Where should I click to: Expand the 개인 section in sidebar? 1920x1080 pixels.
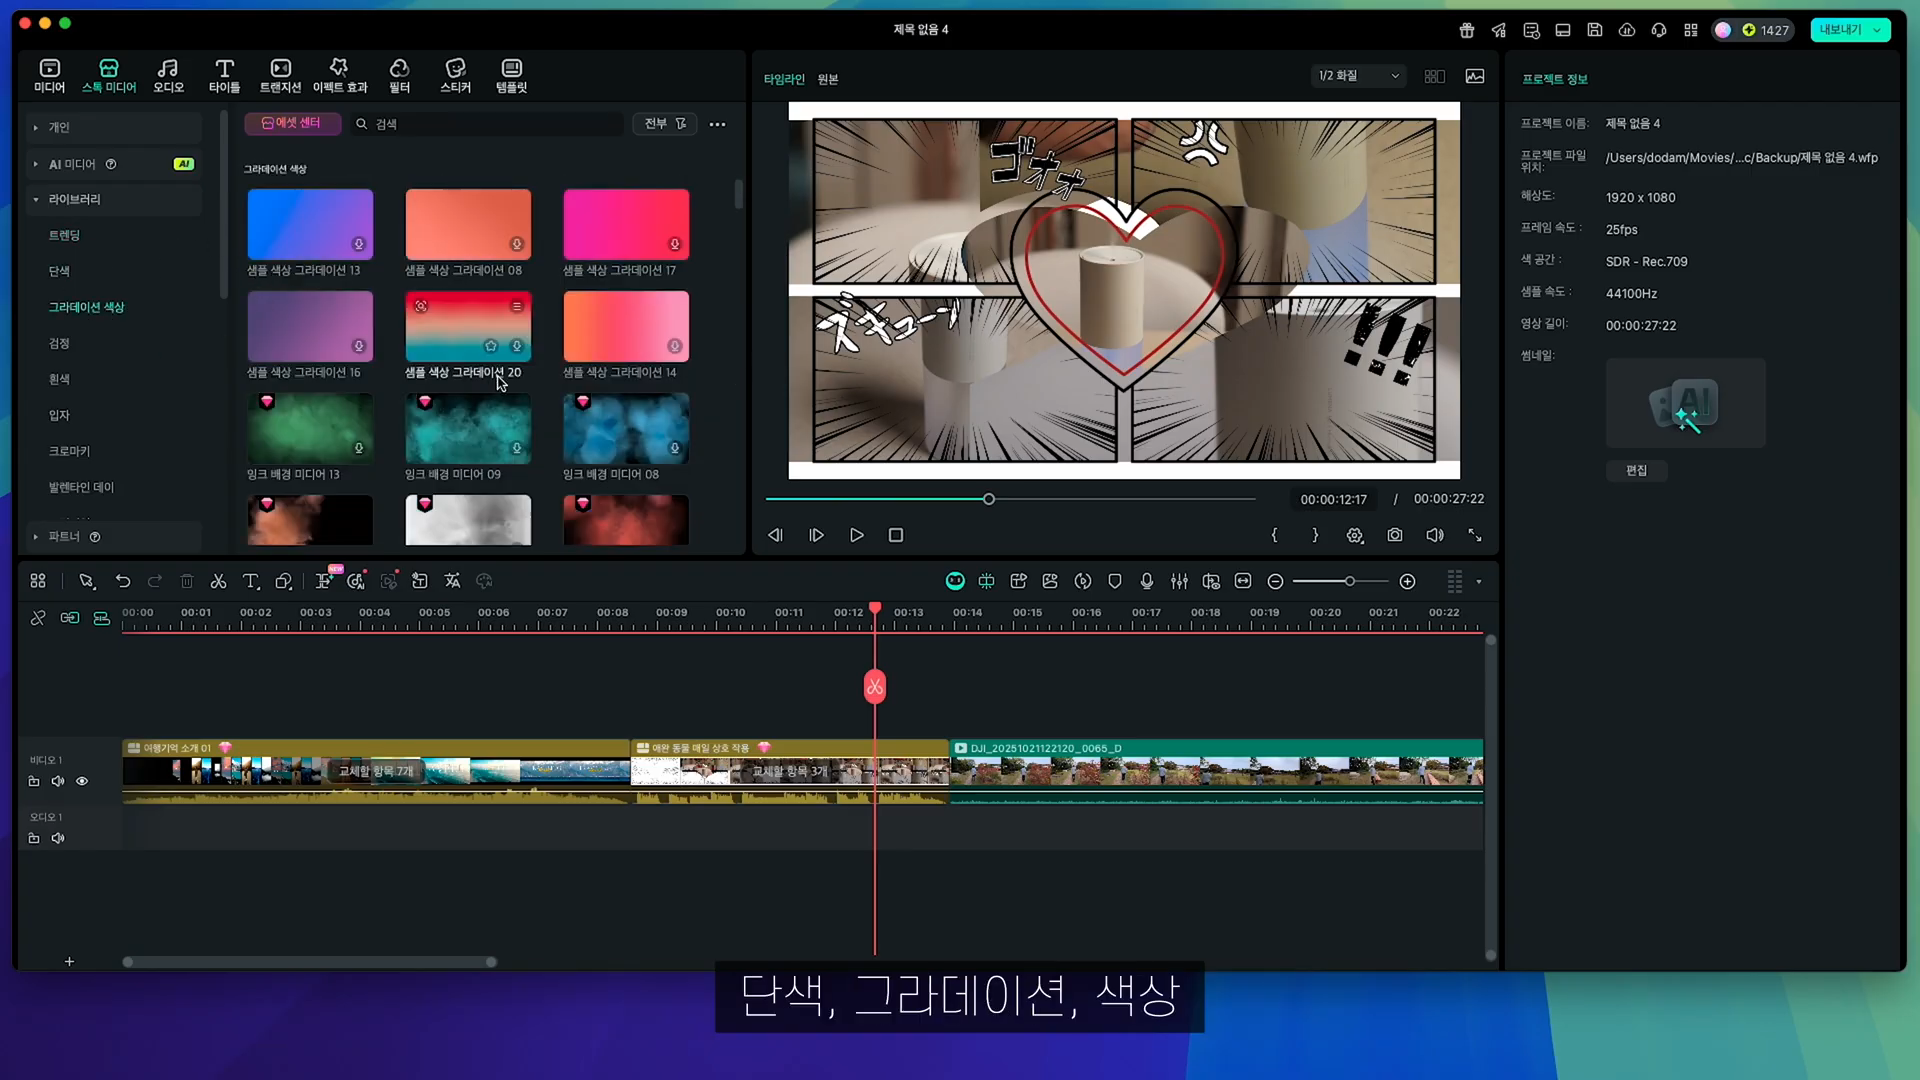tap(35, 127)
